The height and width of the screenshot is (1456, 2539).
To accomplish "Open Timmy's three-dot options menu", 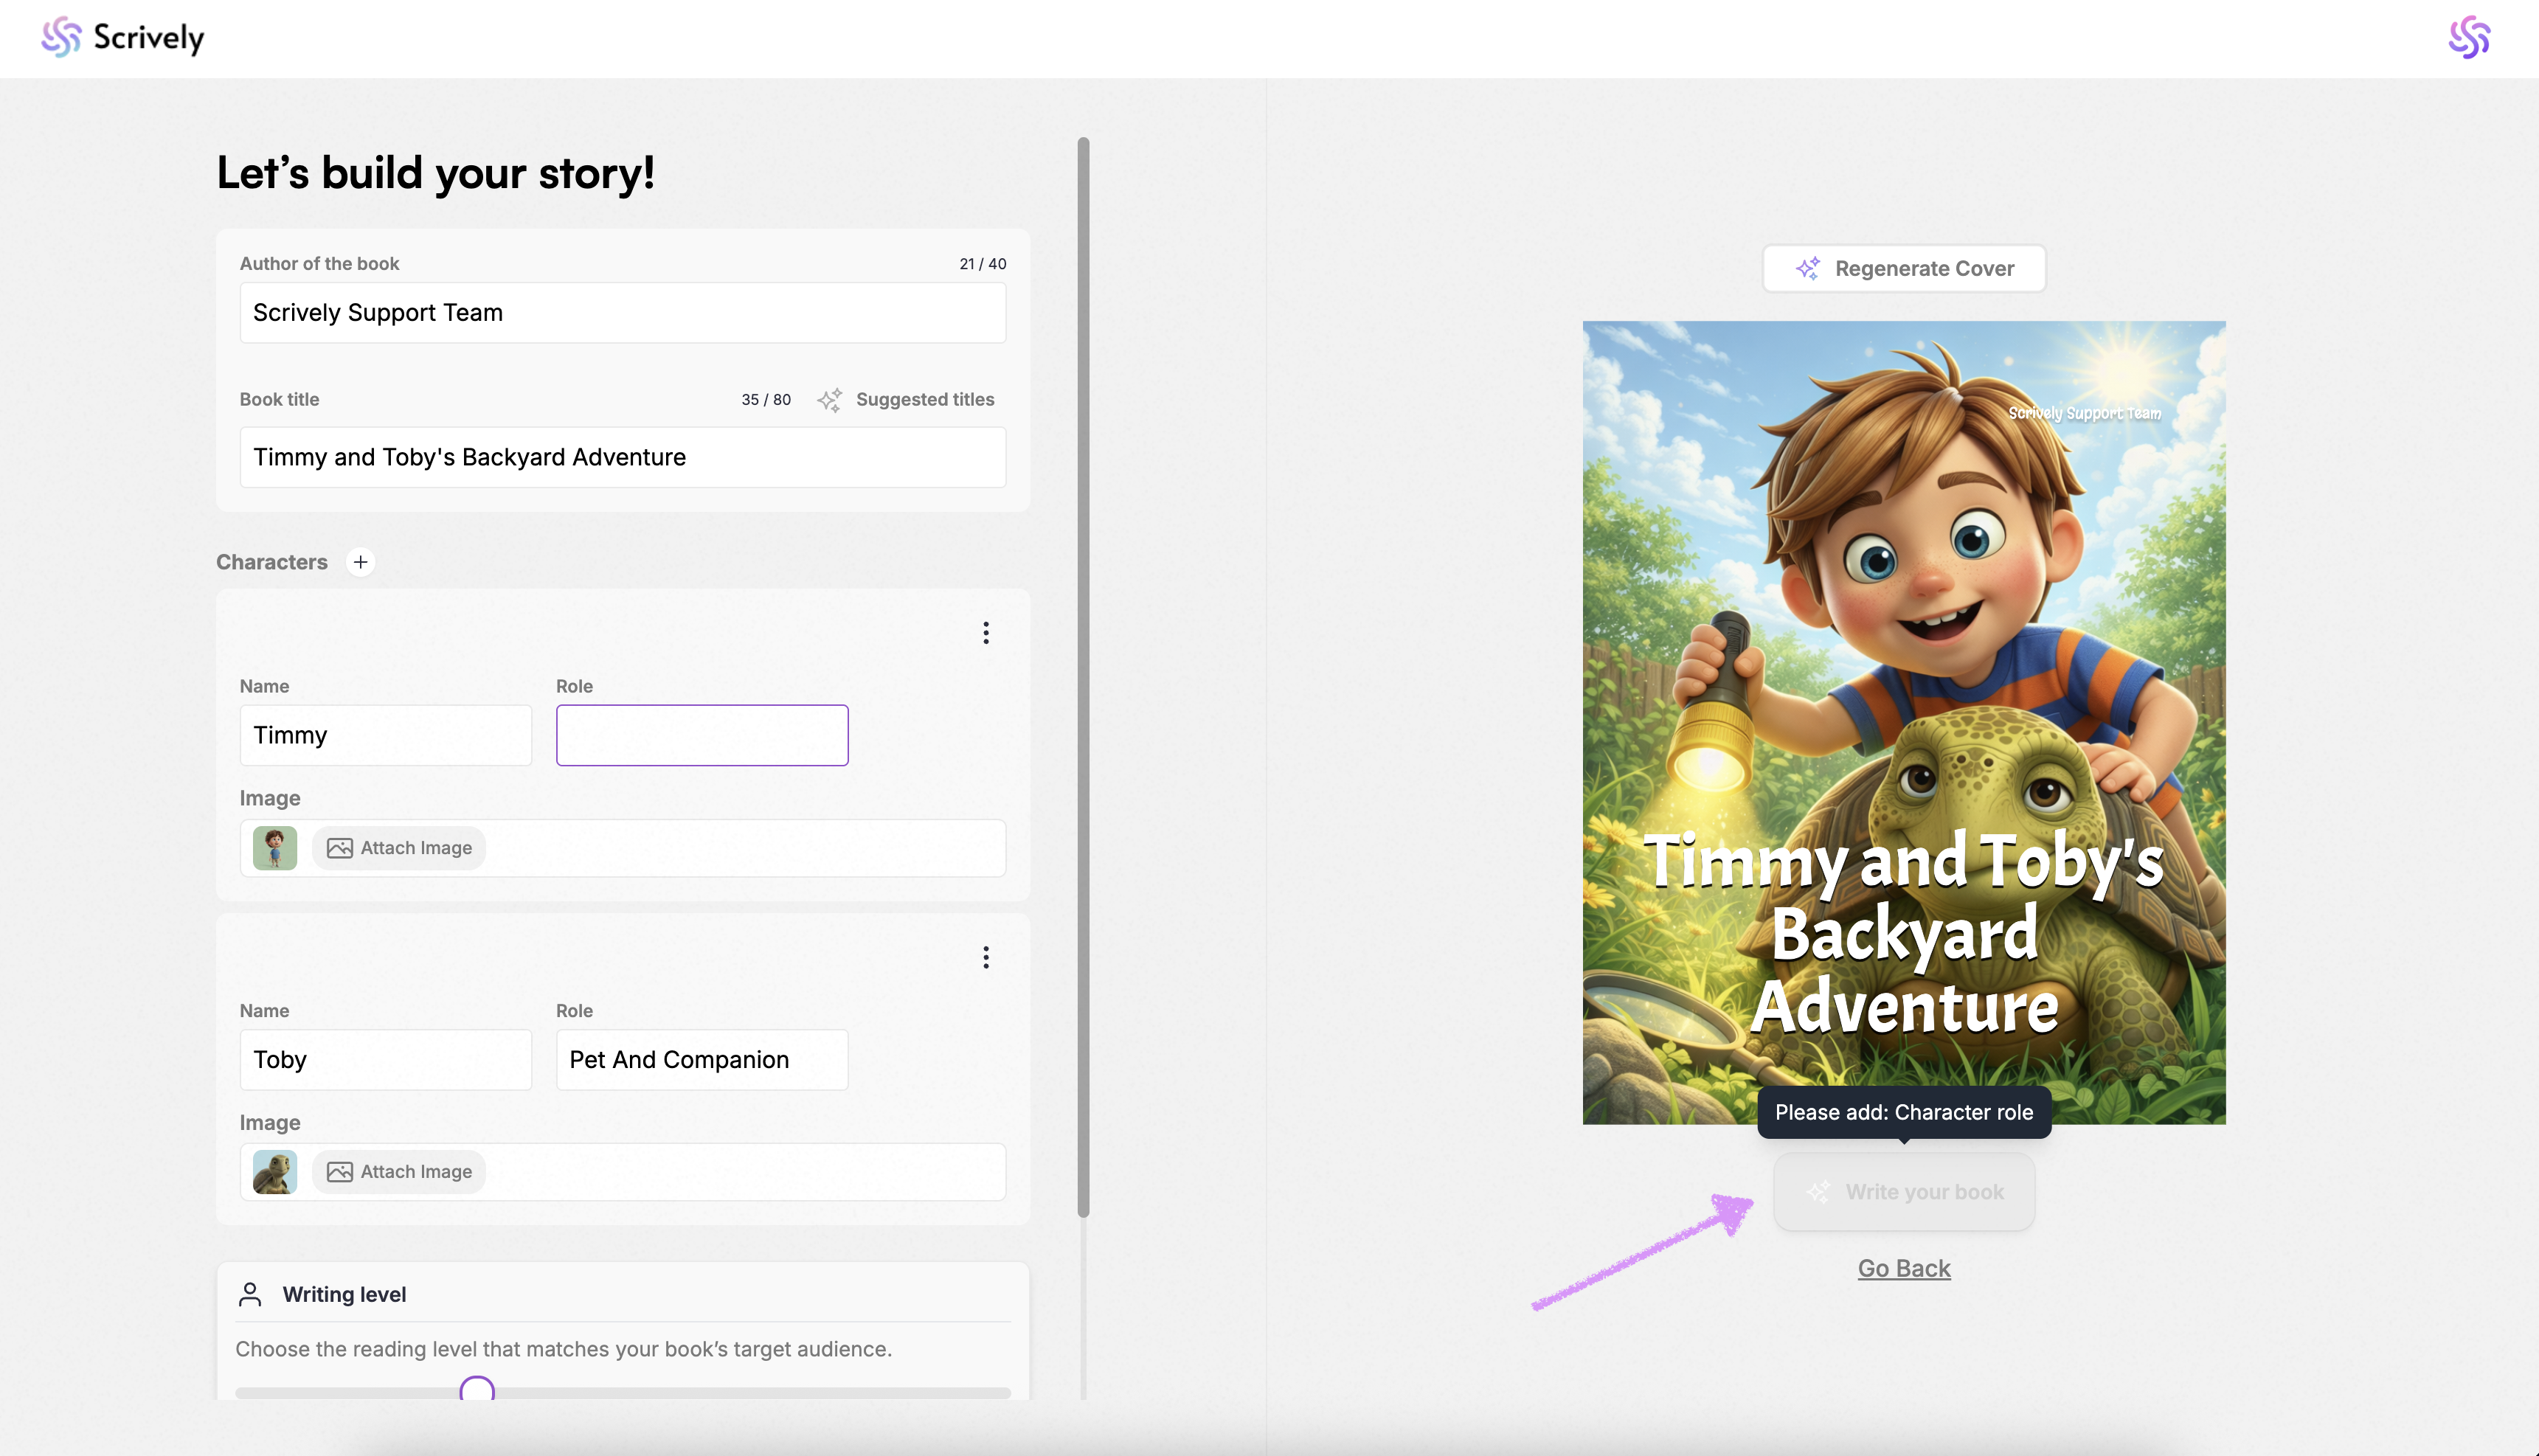I will [986, 633].
